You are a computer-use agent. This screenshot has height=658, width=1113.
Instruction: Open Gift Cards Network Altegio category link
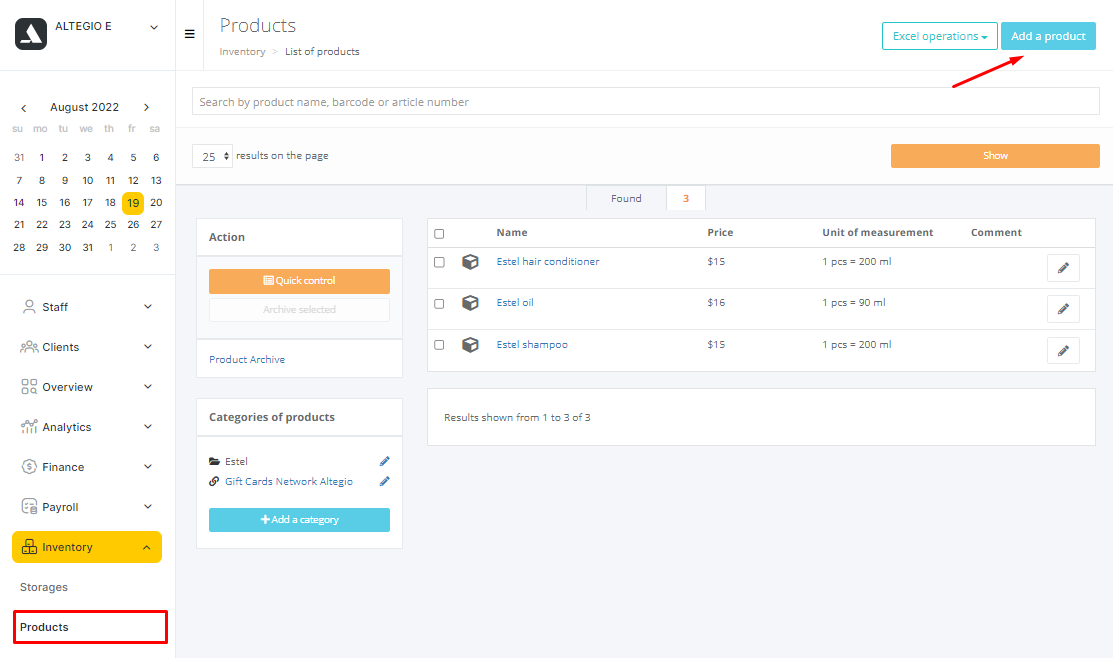(289, 481)
